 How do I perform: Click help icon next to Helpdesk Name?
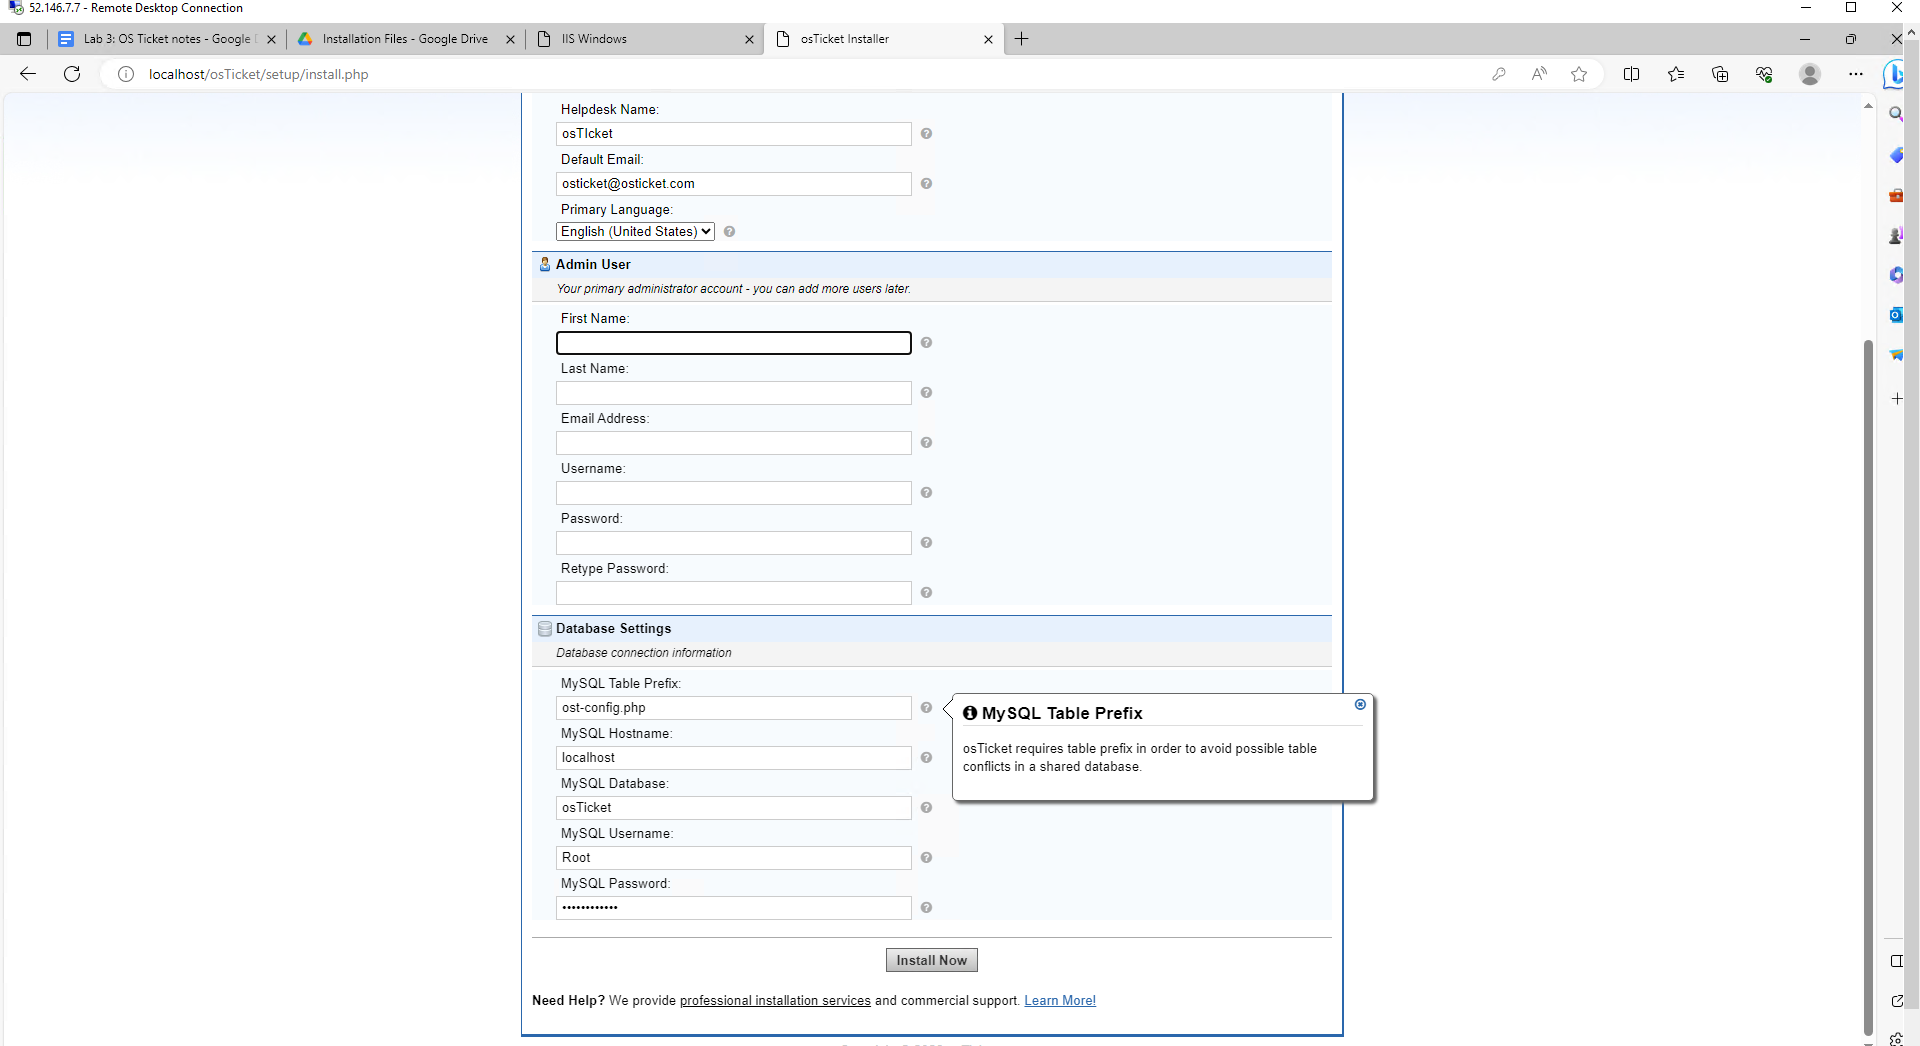926,133
